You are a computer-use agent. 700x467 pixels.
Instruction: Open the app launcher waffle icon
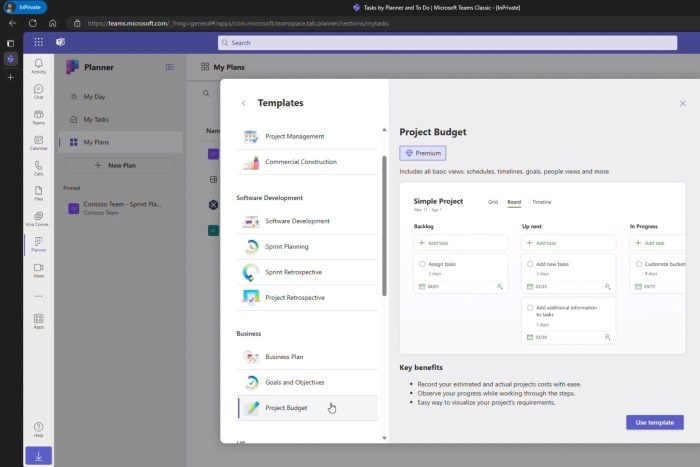38,42
